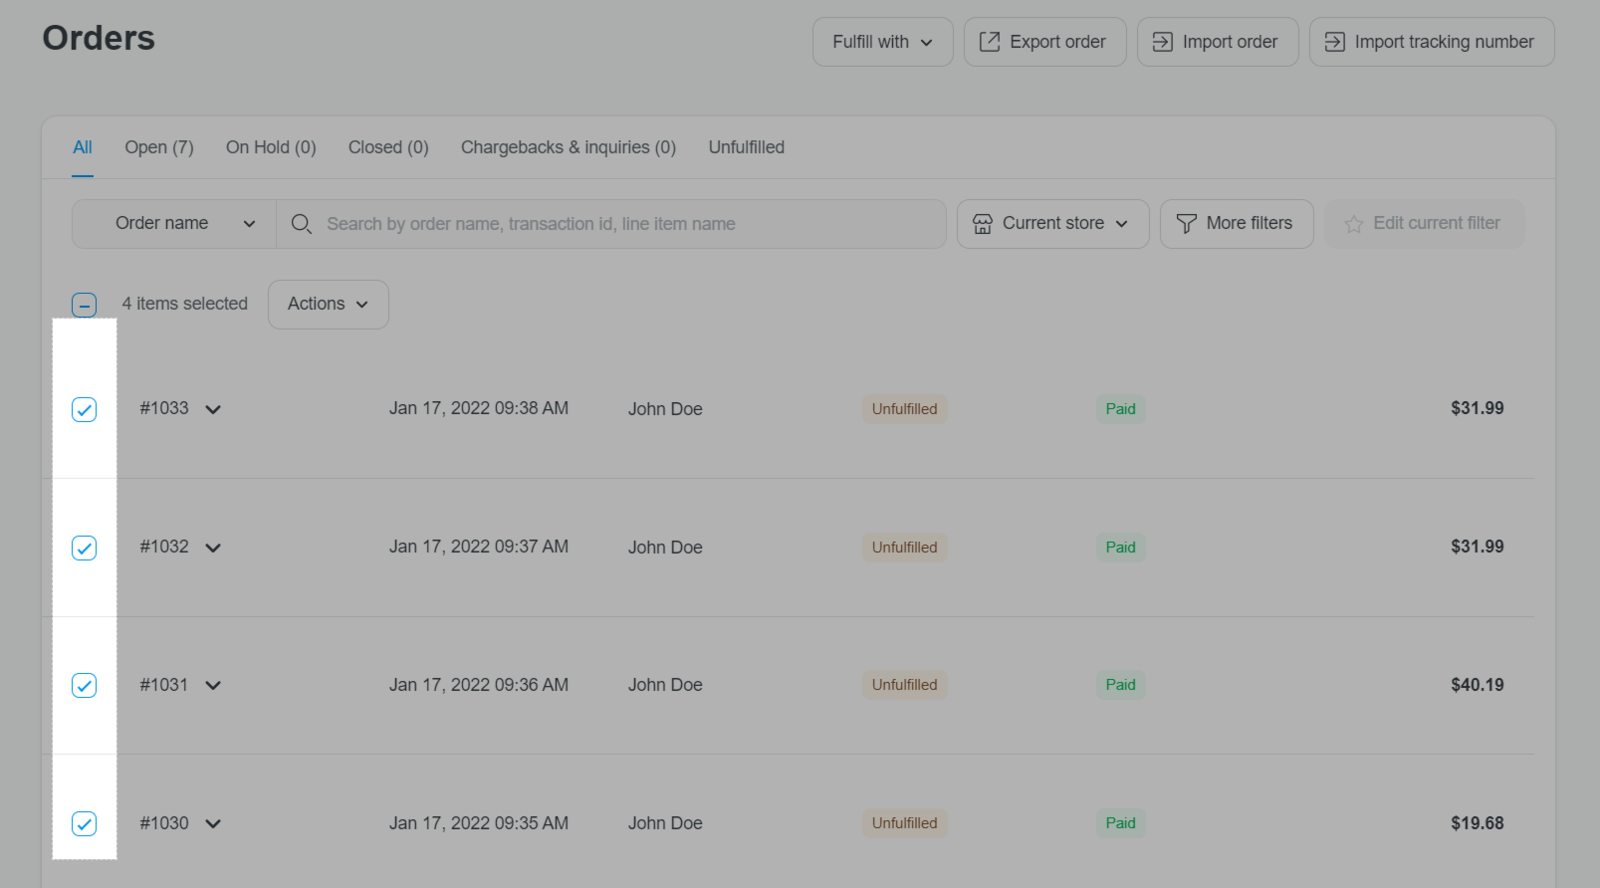This screenshot has height=888, width=1600.
Task: Click the star icon in Edit current filter
Action: coord(1353,224)
